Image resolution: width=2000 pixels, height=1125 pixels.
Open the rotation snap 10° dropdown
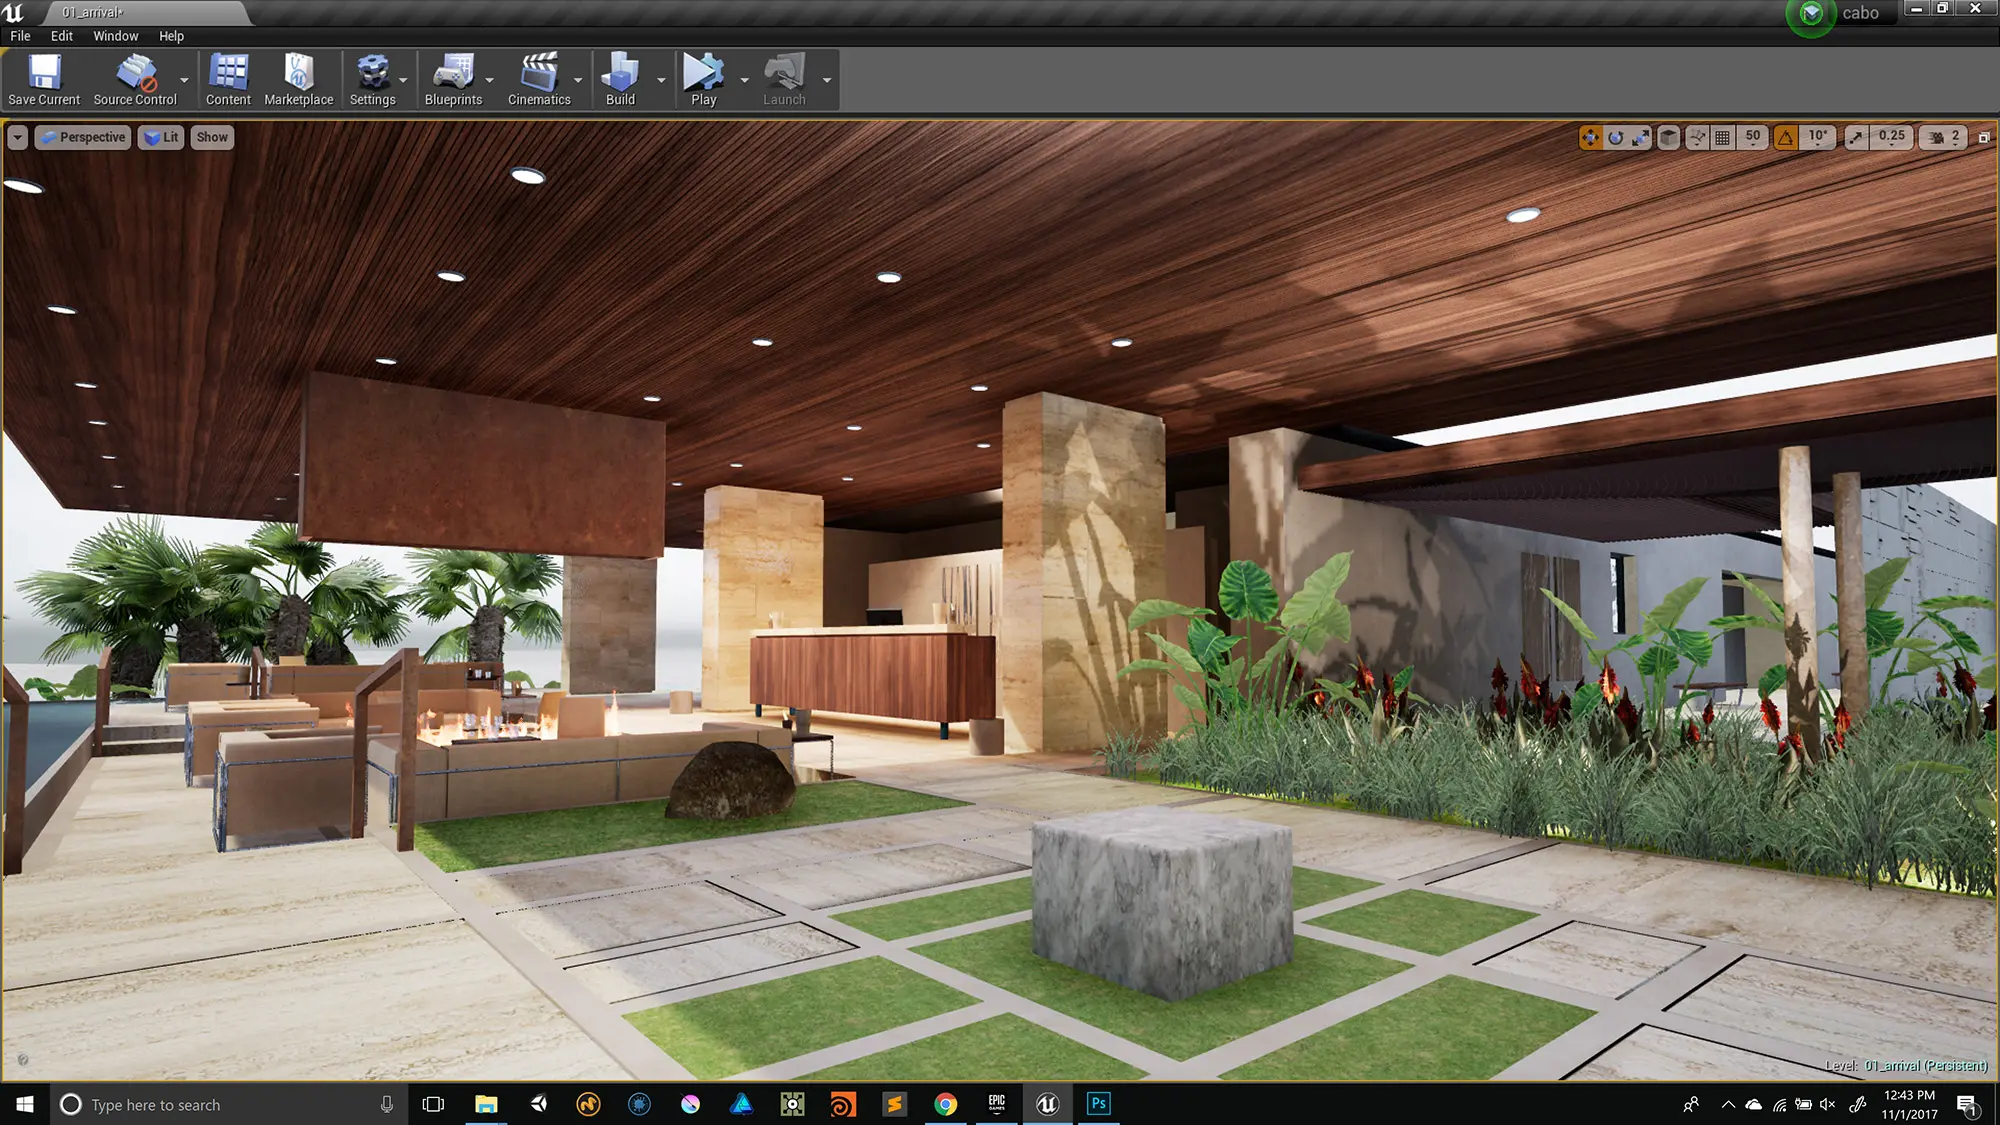(1818, 137)
